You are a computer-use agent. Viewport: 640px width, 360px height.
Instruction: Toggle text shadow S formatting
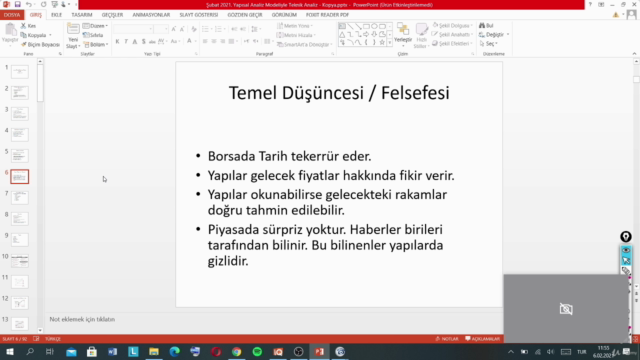pos(143,41)
